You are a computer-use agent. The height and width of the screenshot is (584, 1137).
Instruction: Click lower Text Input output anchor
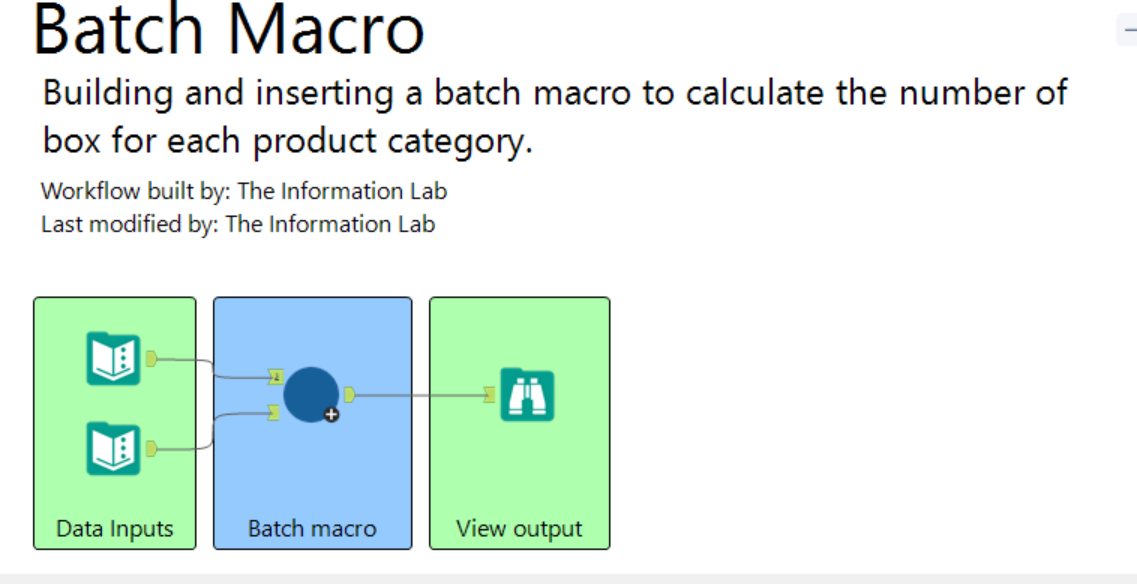click(x=152, y=449)
